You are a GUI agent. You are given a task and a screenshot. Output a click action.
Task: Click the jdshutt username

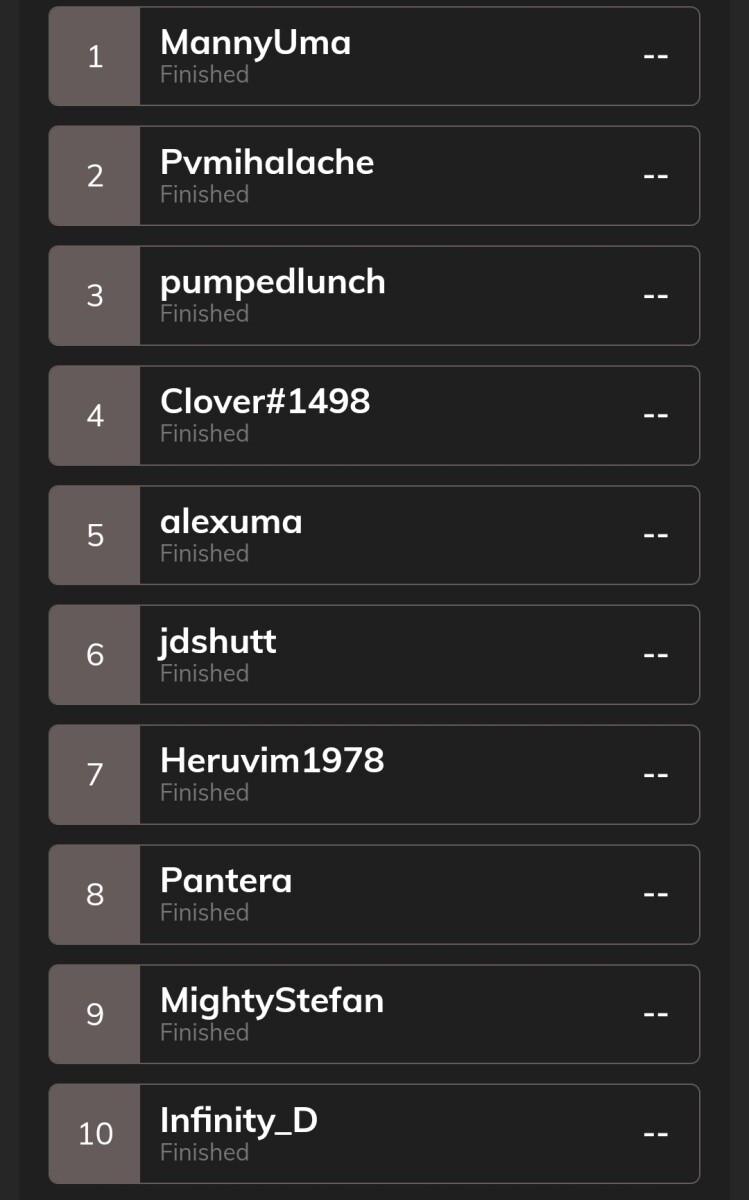tap(218, 642)
